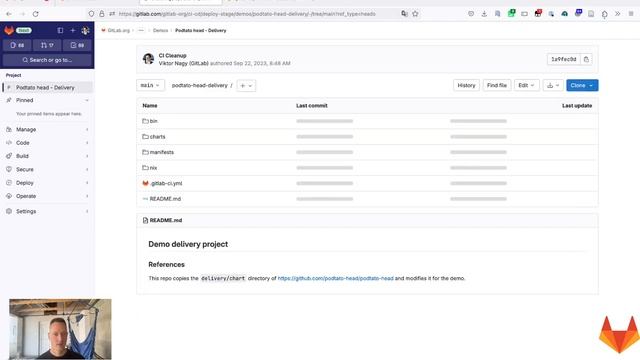Click the podtato-head-delivery path link
The width and height of the screenshot is (640, 360).
200,85
